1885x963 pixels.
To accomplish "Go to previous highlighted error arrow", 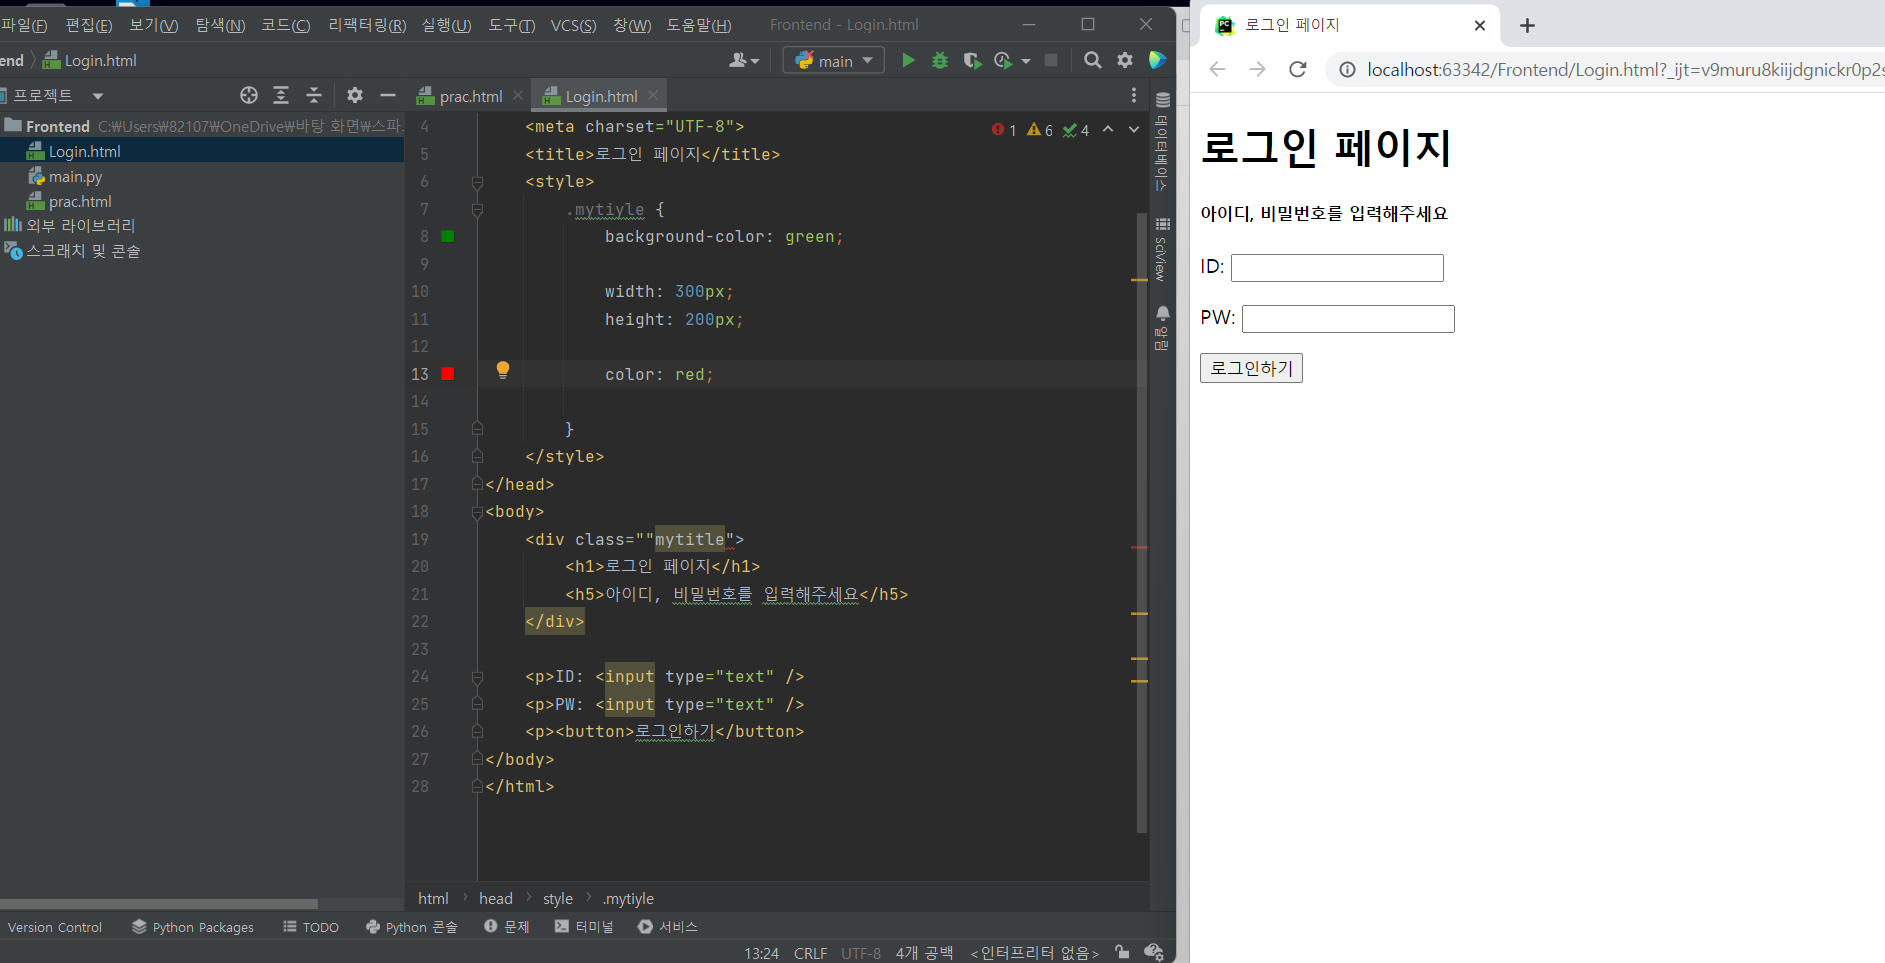I will pos(1108,129).
